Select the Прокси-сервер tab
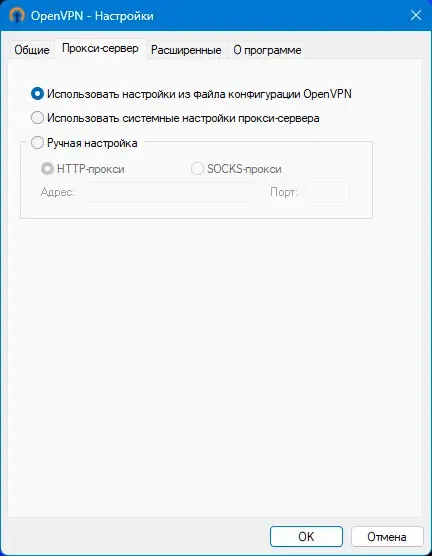432x556 pixels. (x=100, y=49)
